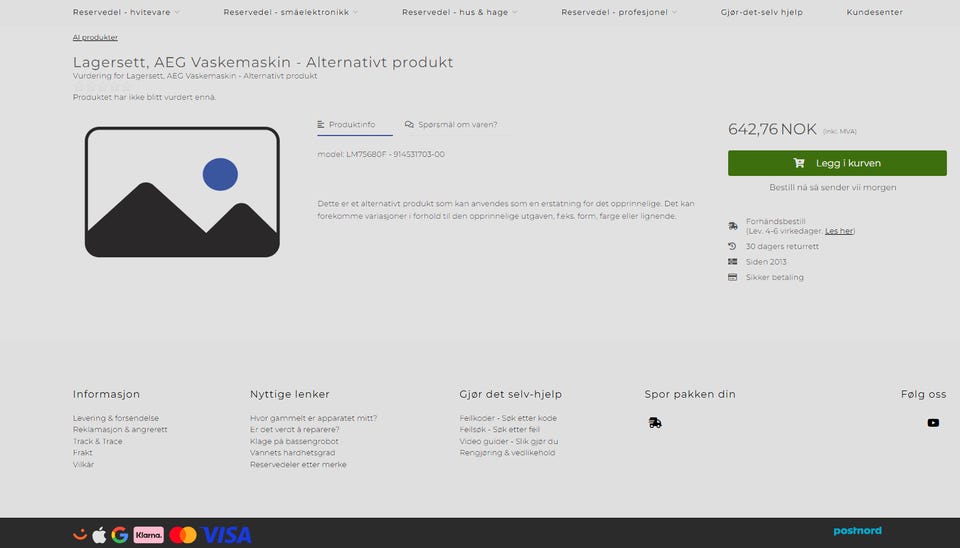The image size is (960, 548).
Task: Expand the småelektronikk chevron arrow
Action: (x=356, y=12)
